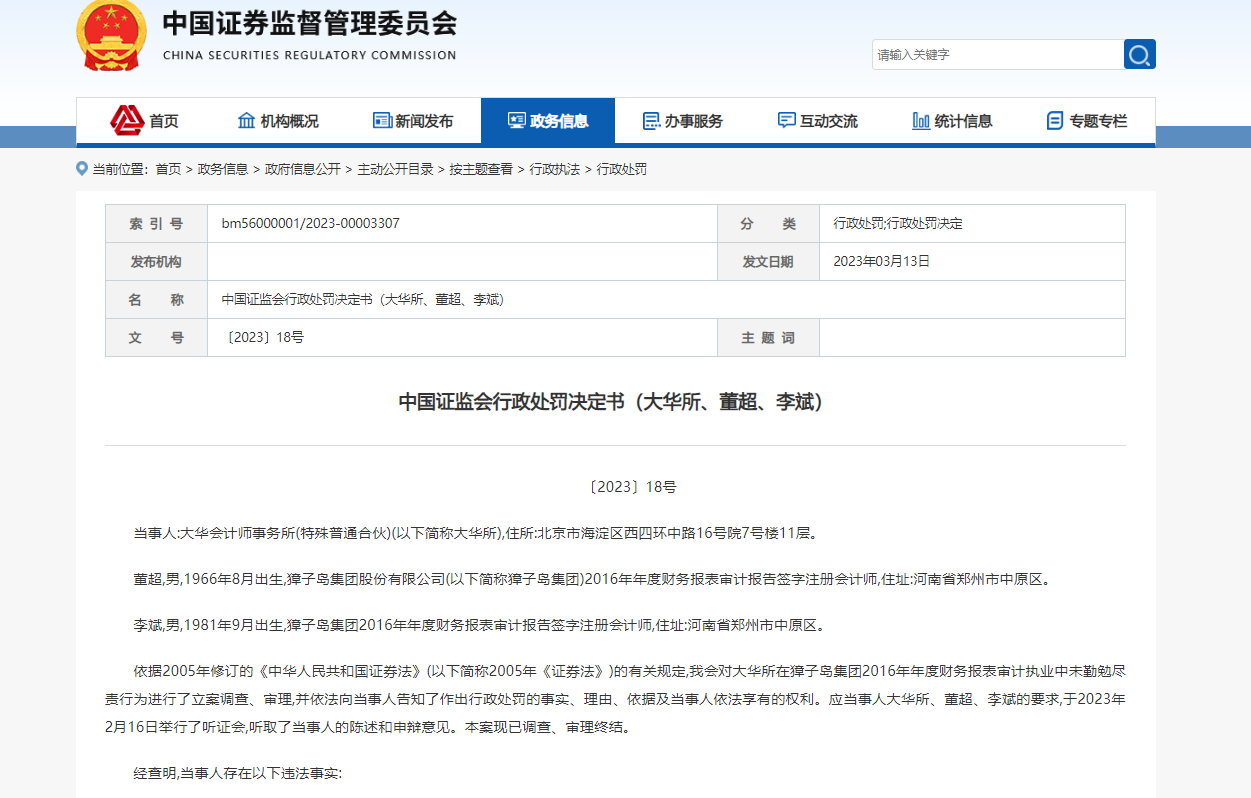Select the issue date 2023年03月13日
The image size is (1251, 798).
[882, 261]
